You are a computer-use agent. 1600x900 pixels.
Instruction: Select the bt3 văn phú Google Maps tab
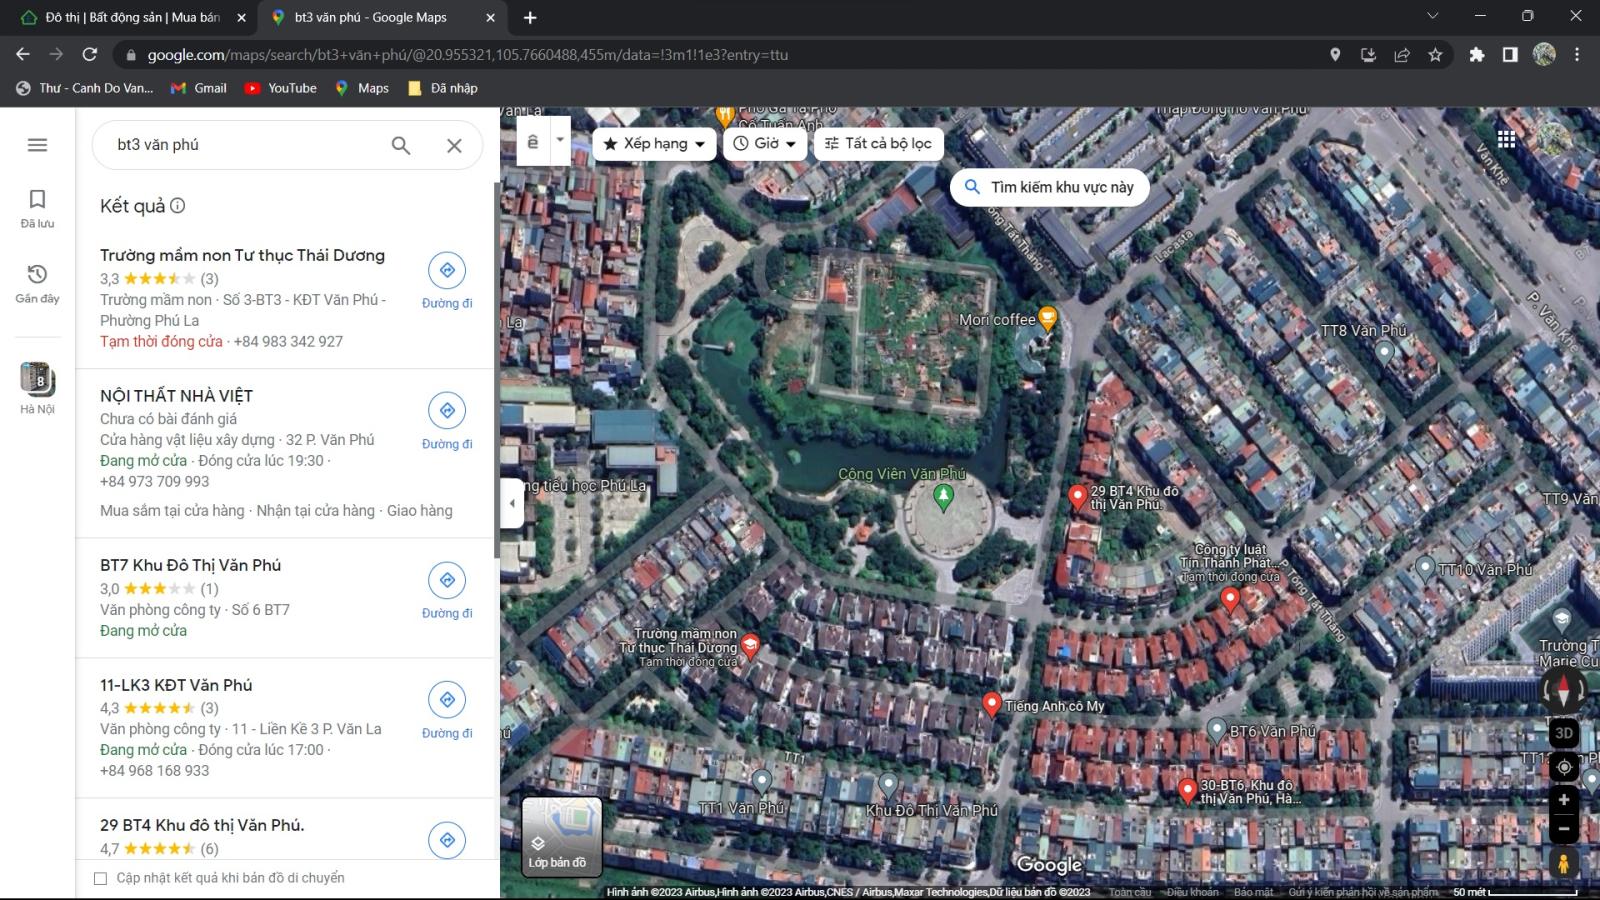point(382,17)
